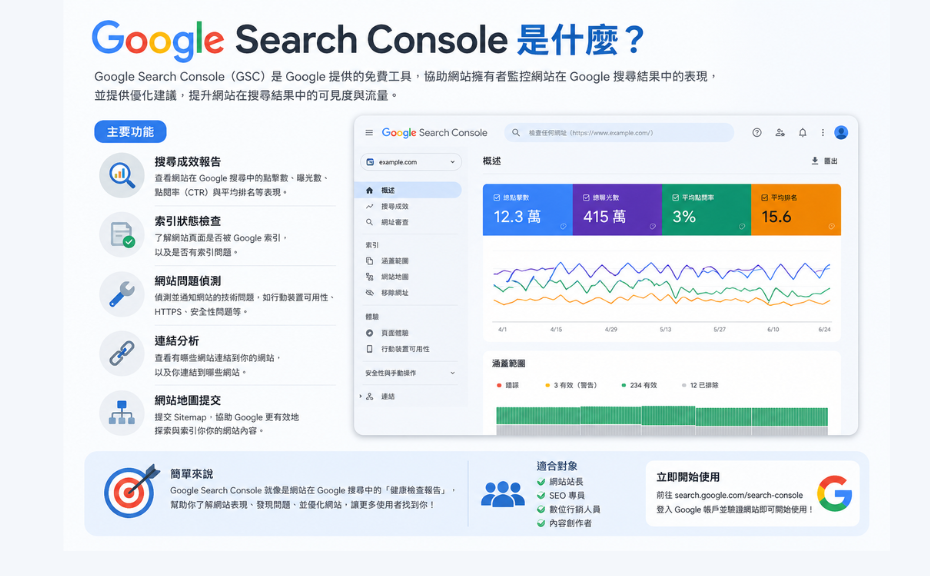Open the user management icon

tap(780, 132)
